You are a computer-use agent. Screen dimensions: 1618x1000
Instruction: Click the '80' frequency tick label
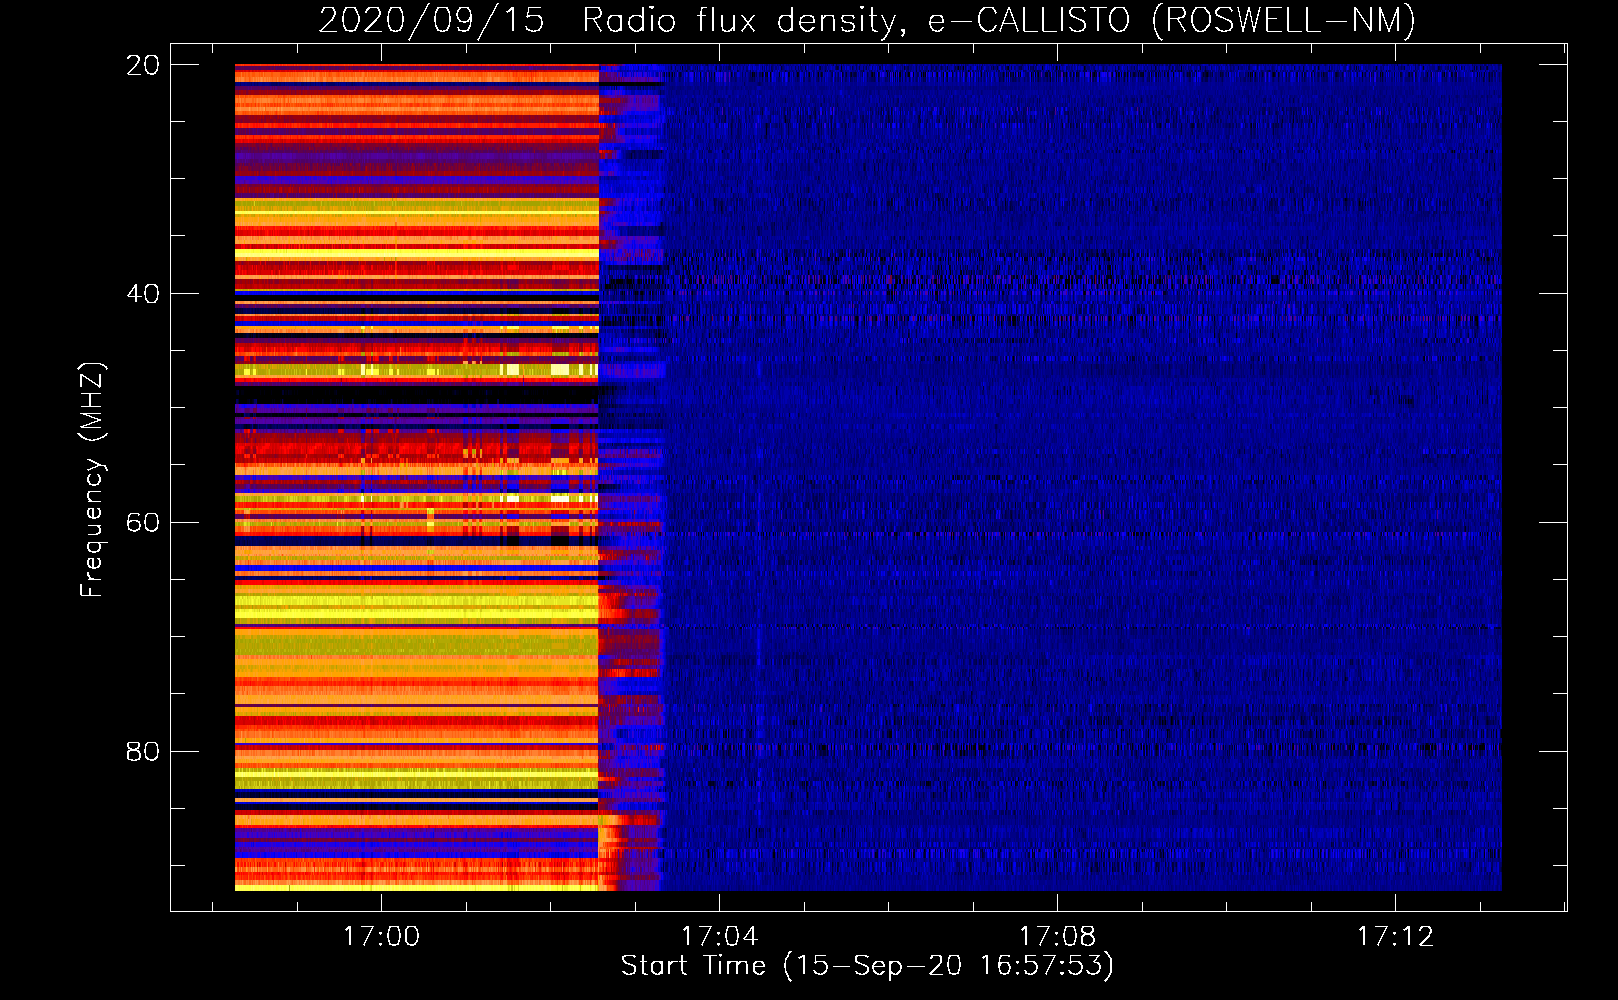pyautogui.click(x=142, y=752)
